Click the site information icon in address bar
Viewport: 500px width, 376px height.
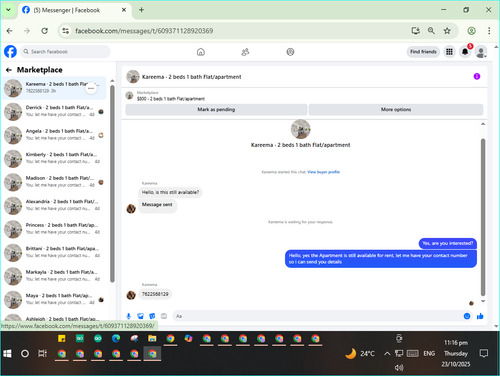(66, 31)
